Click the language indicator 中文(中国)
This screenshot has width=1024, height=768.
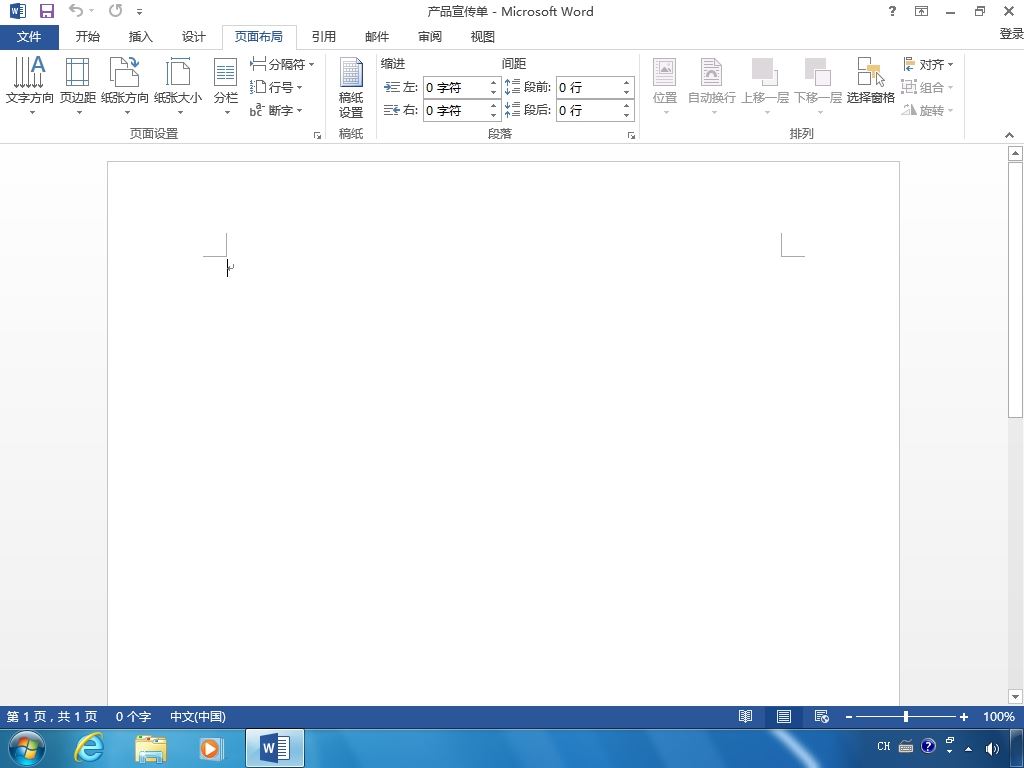point(198,716)
